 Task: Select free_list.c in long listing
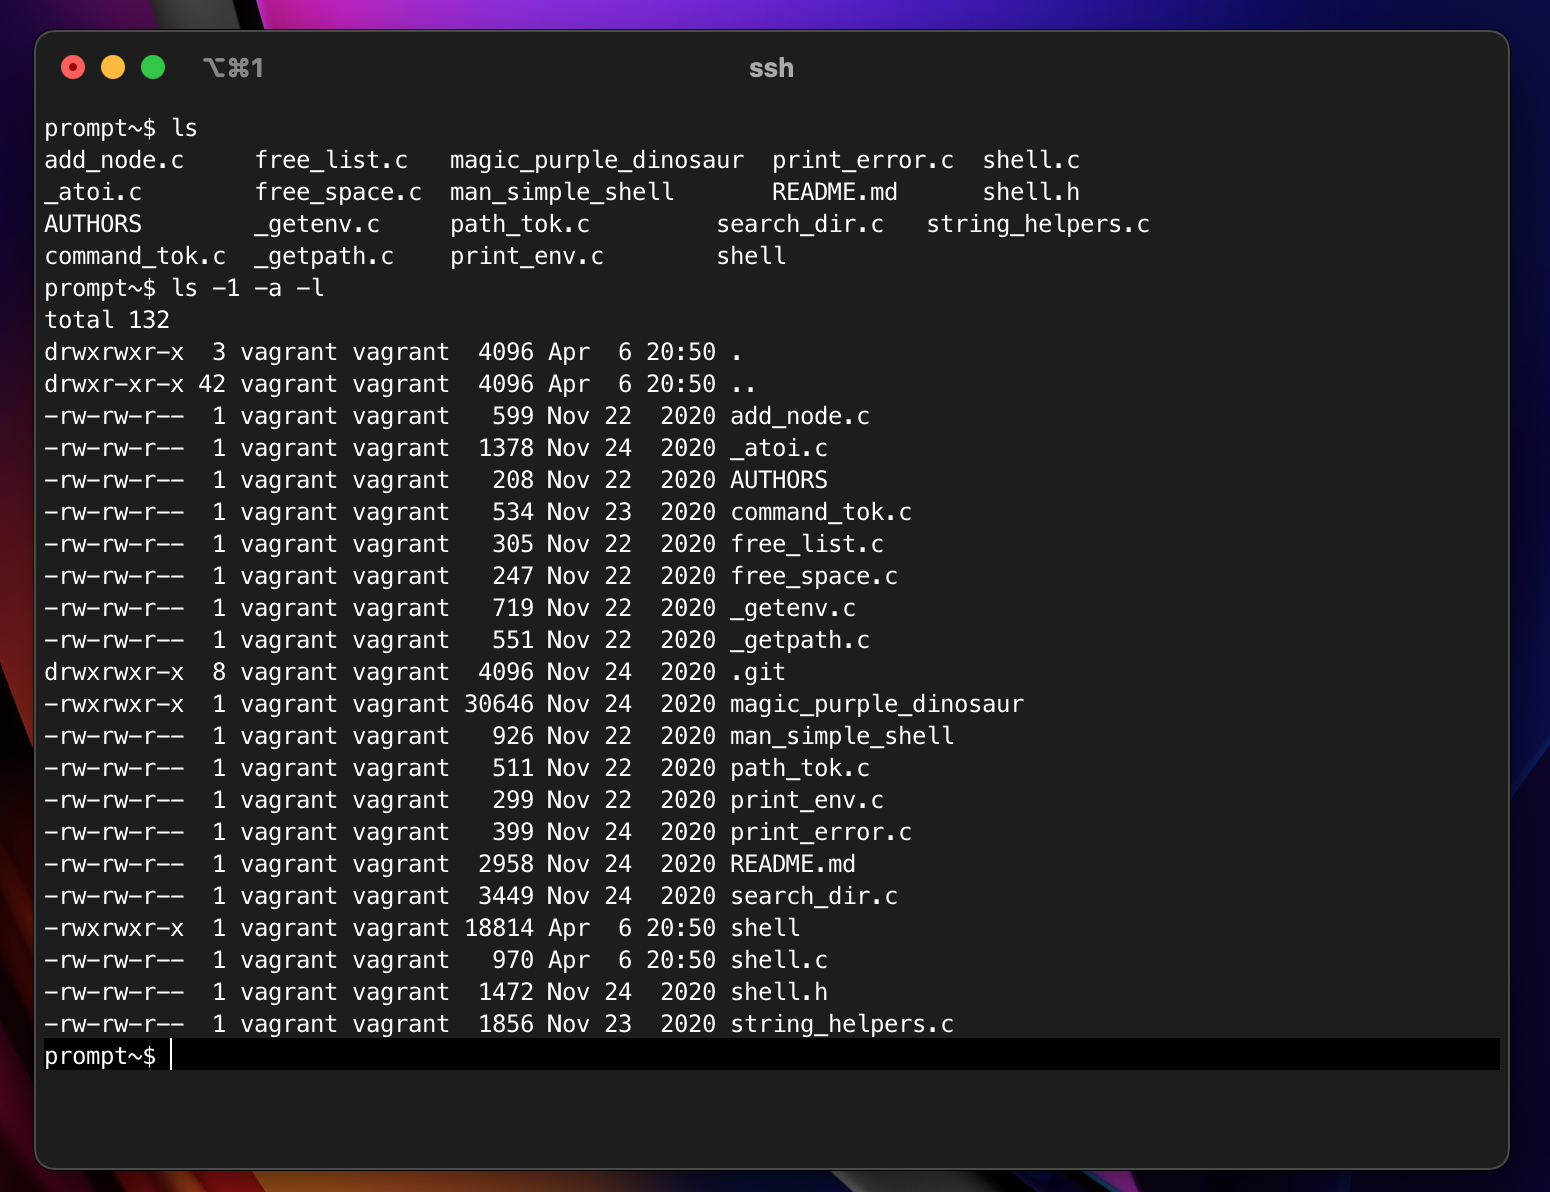tap(807, 544)
